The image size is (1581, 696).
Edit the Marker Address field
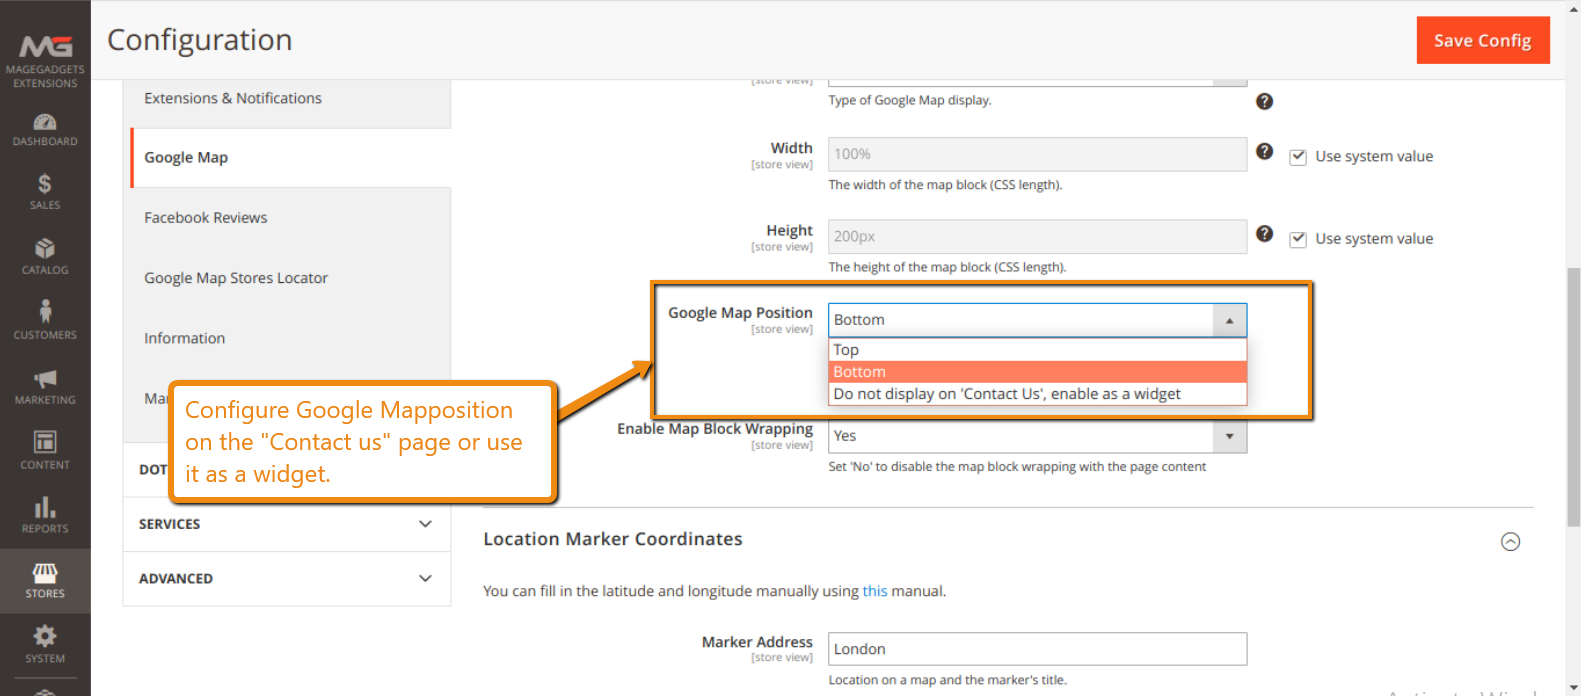(x=1037, y=649)
